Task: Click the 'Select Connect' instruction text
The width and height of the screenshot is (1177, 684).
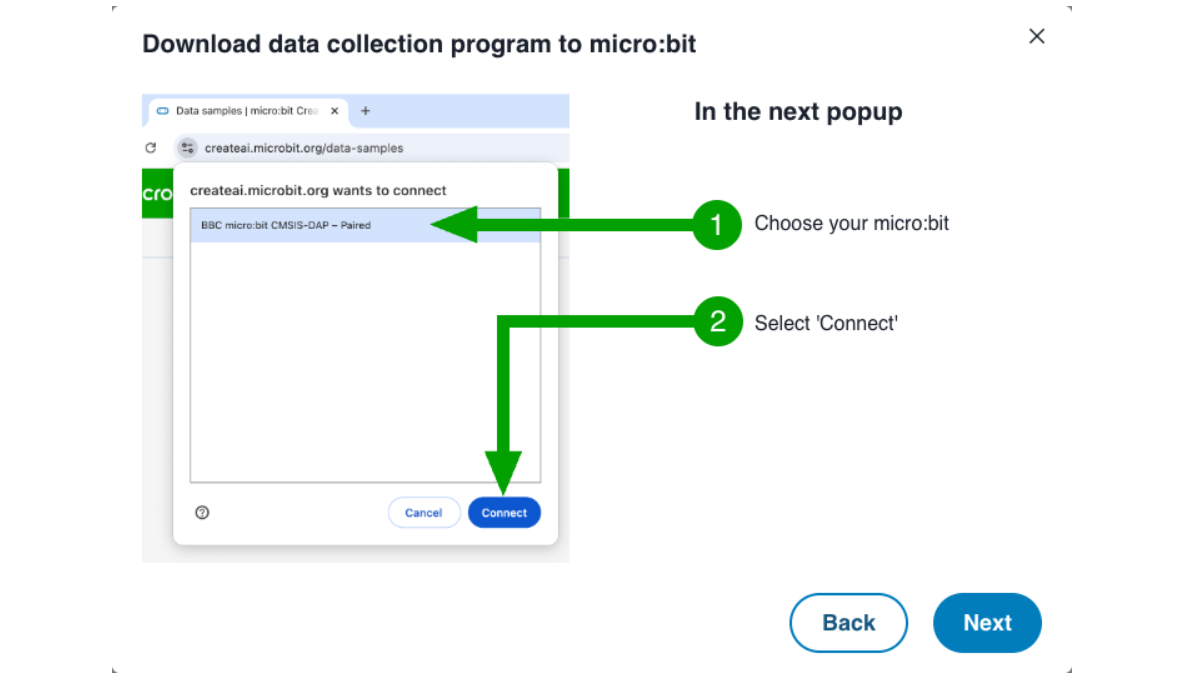Action: tap(826, 323)
